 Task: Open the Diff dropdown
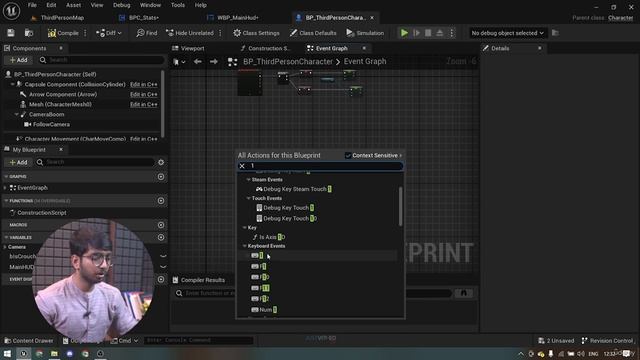coord(109,33)
